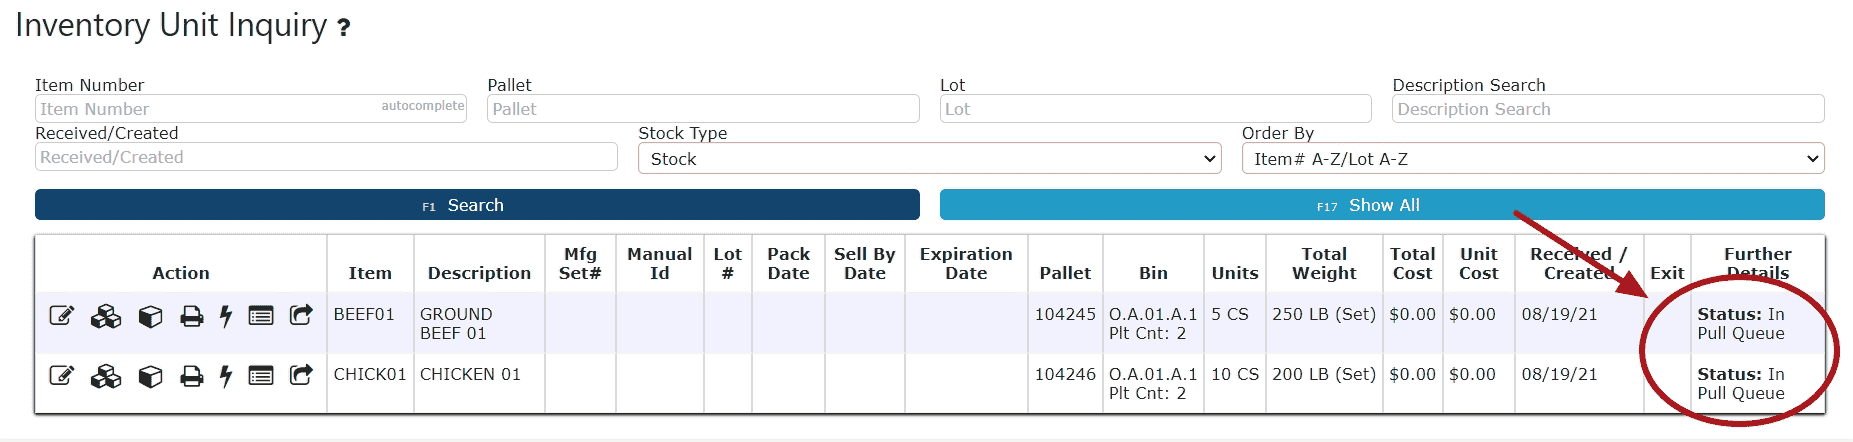
Task: Focus the Item Number input field
Action: click(x=251, y=109)
